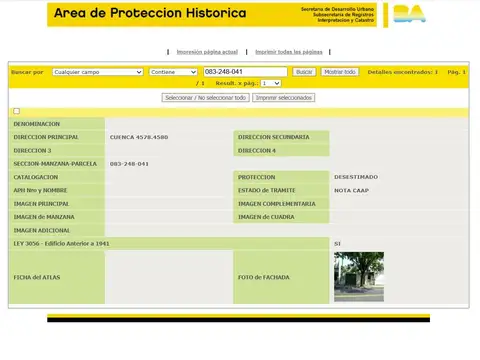
Task: Click the 'IMAGEN PRINCIPAL' label
Action: (41, 204)
